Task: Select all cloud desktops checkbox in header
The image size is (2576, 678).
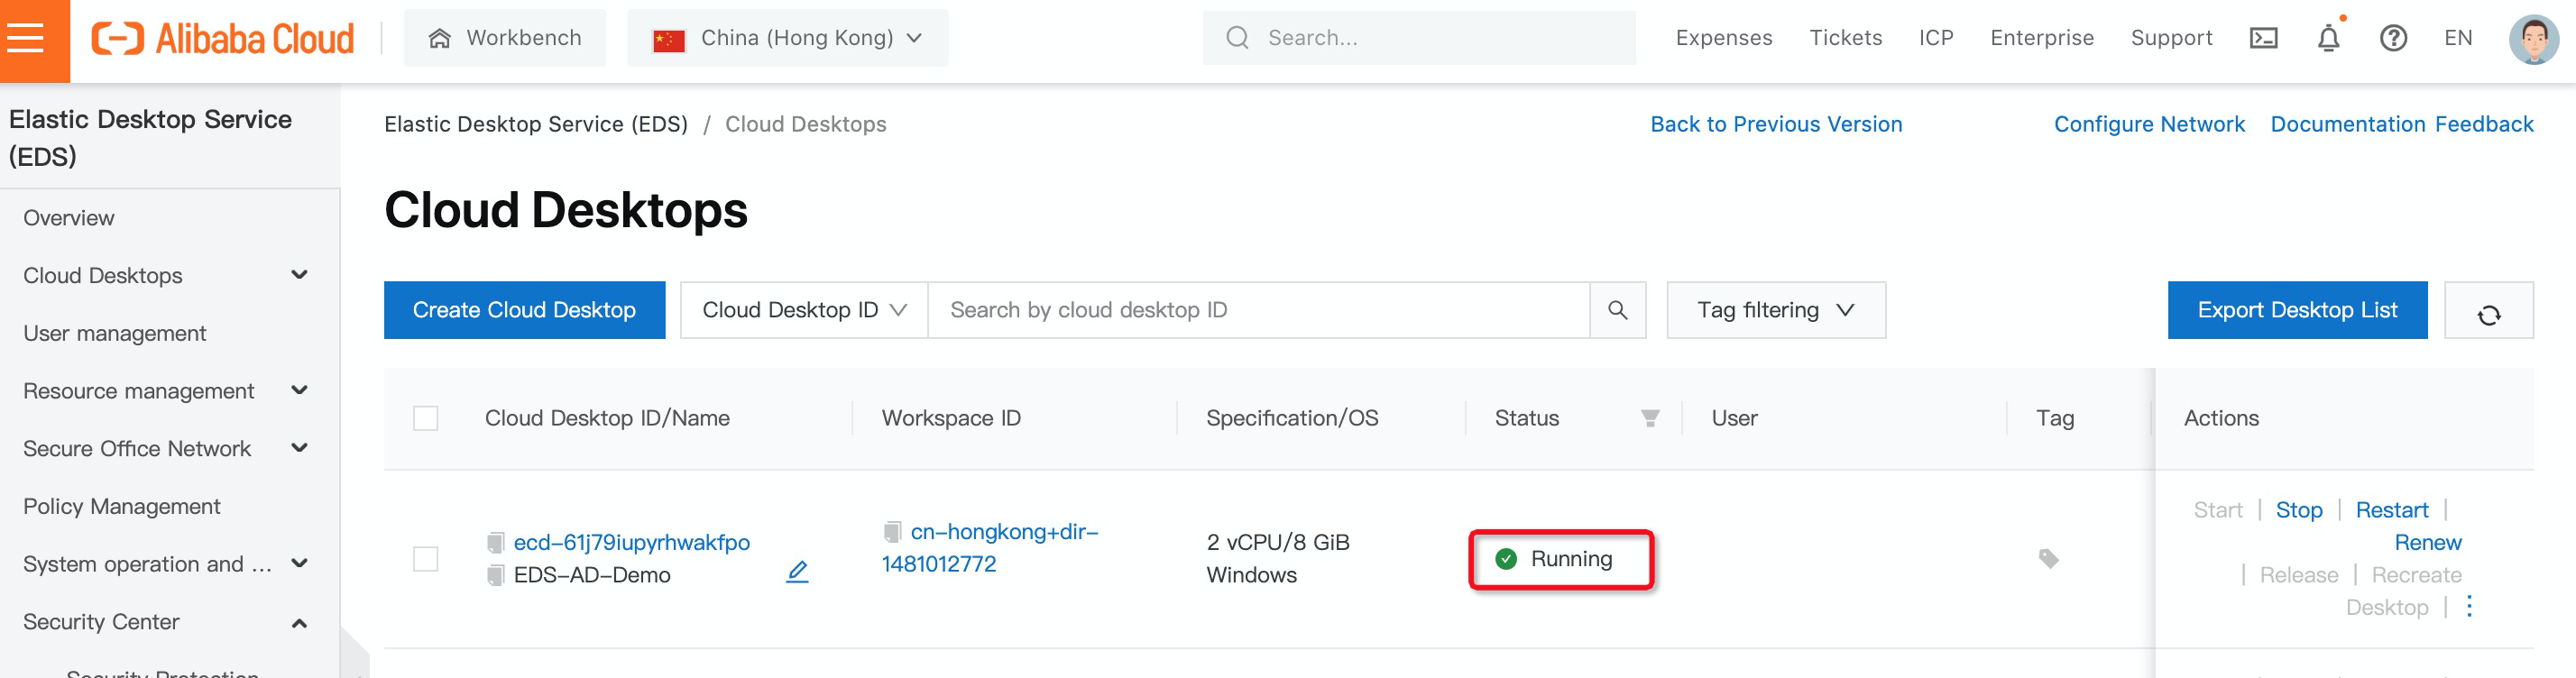Action: tap(426, 418)
